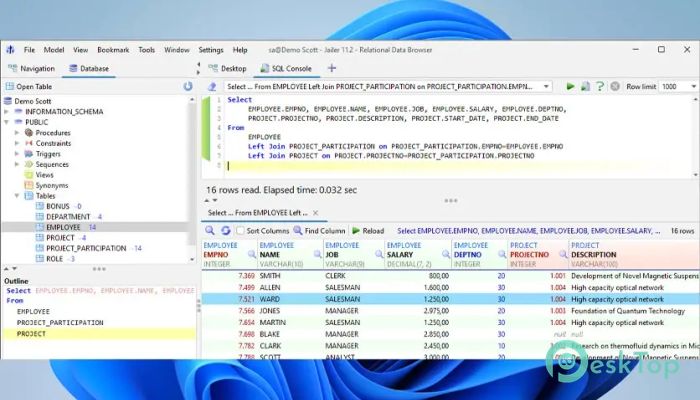Click the magnifier icon in results toolbar
This screenshot has width=700, height=400.
[x=210, y=230]
